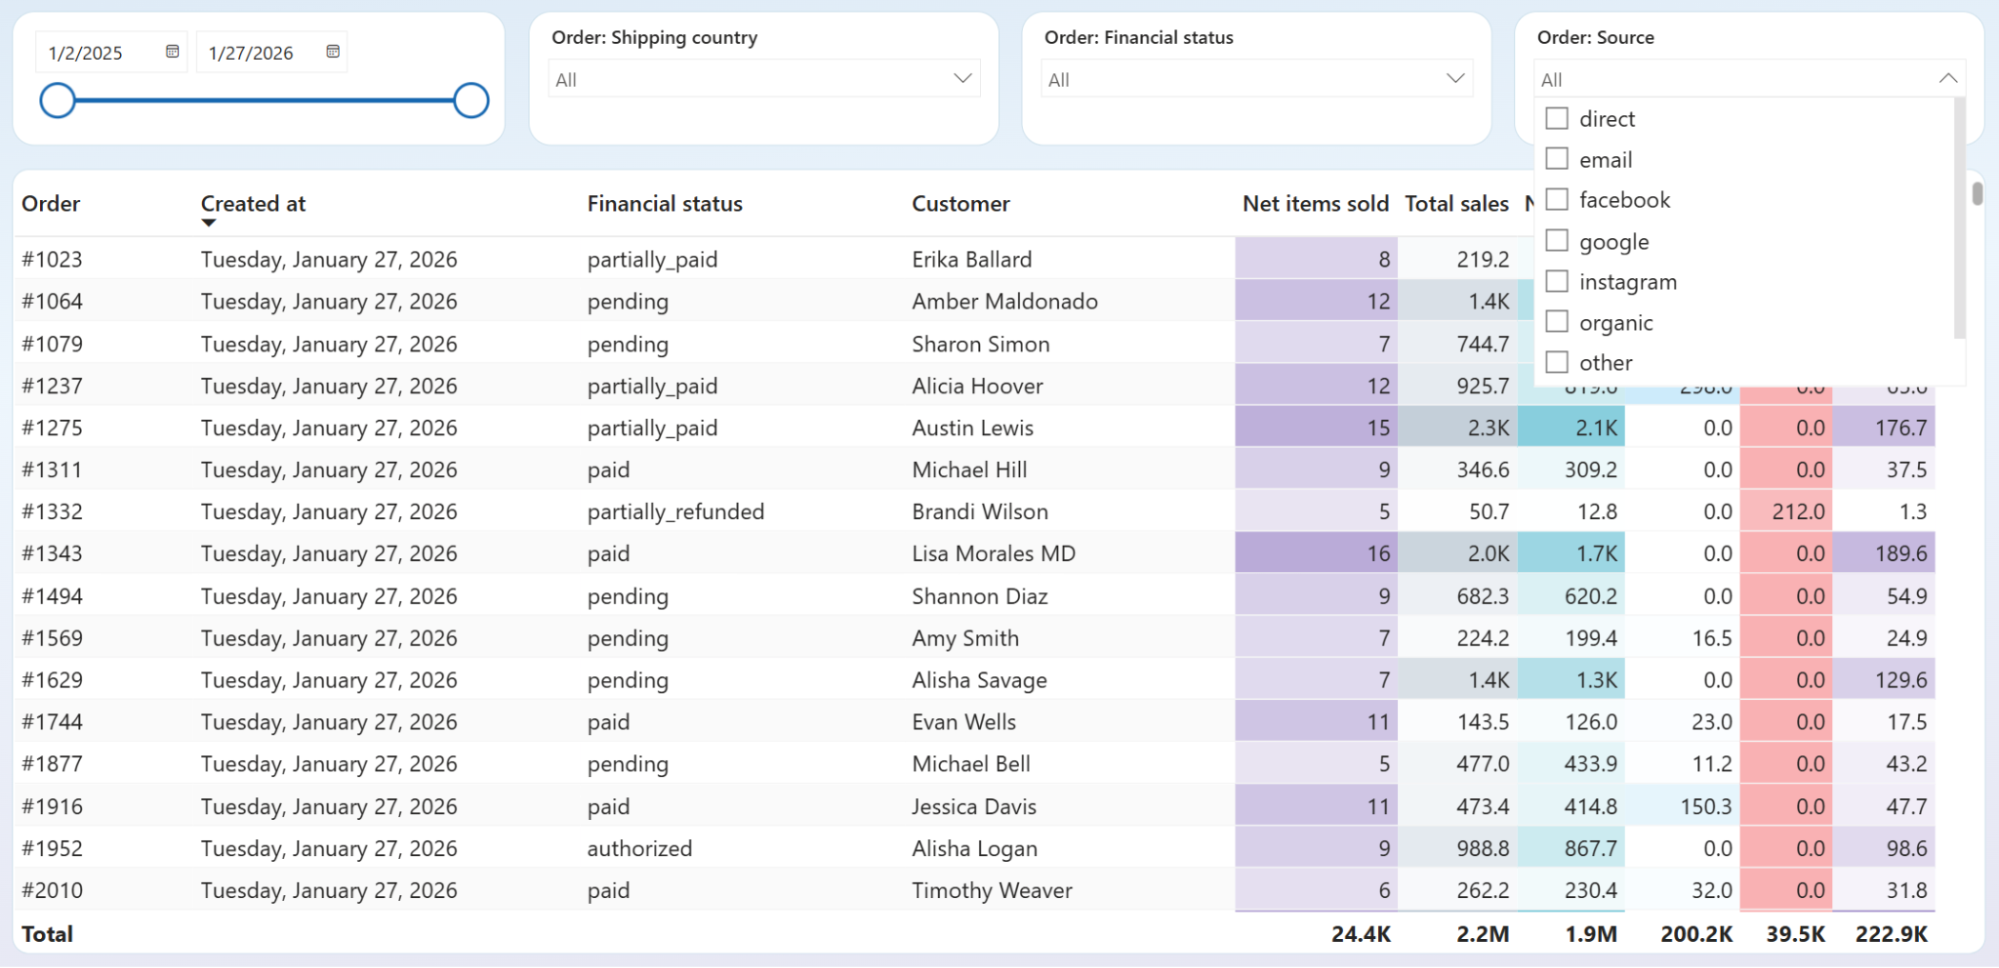The height and width of the screenshot is (968, 1999).
Task: Click customer Sharon Simon
Action: coord(980,344)
